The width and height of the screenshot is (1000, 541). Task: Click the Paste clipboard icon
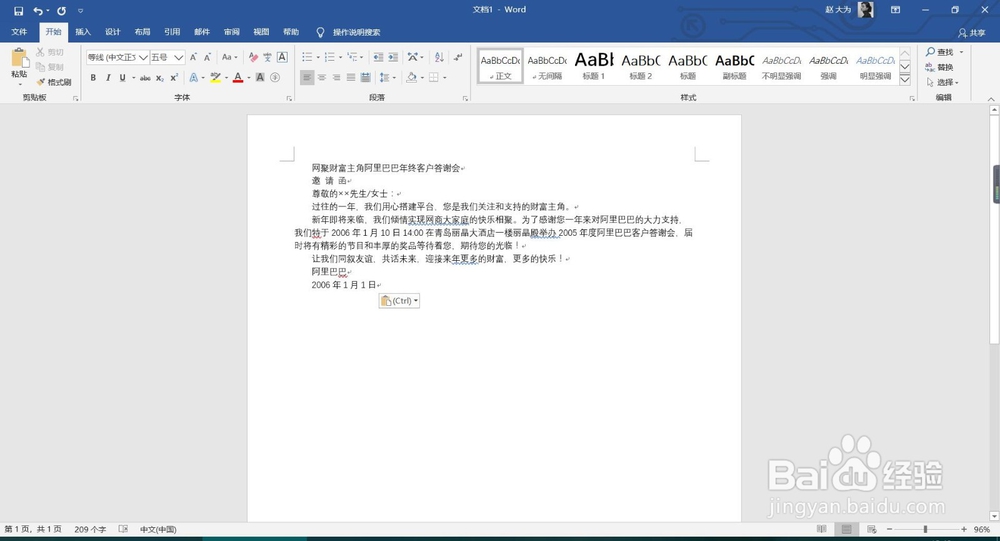tap(20, 59)
